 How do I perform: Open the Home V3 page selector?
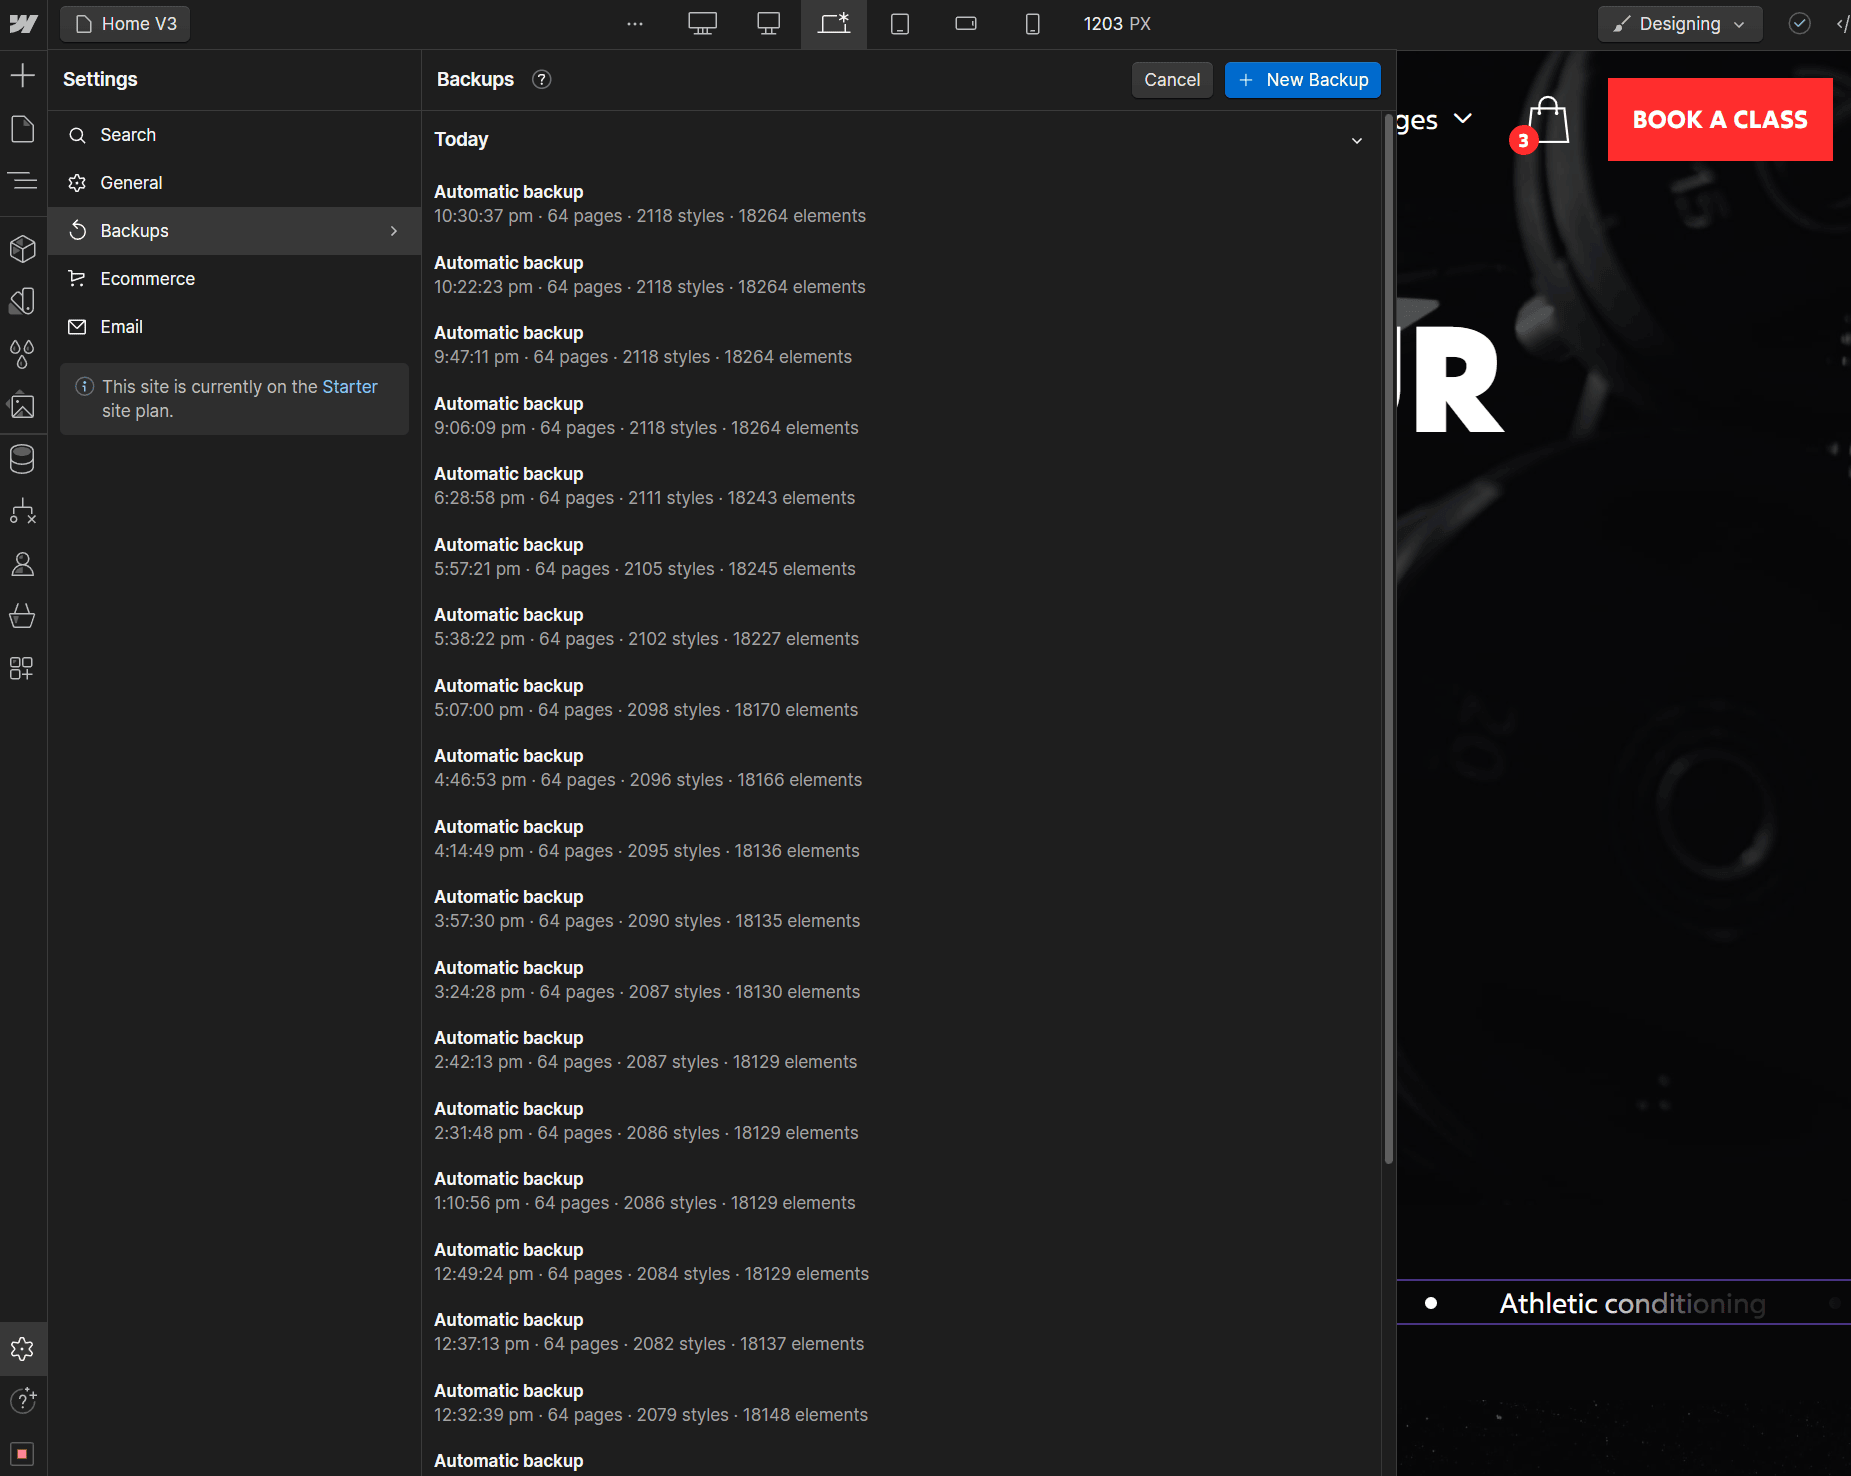125,24
